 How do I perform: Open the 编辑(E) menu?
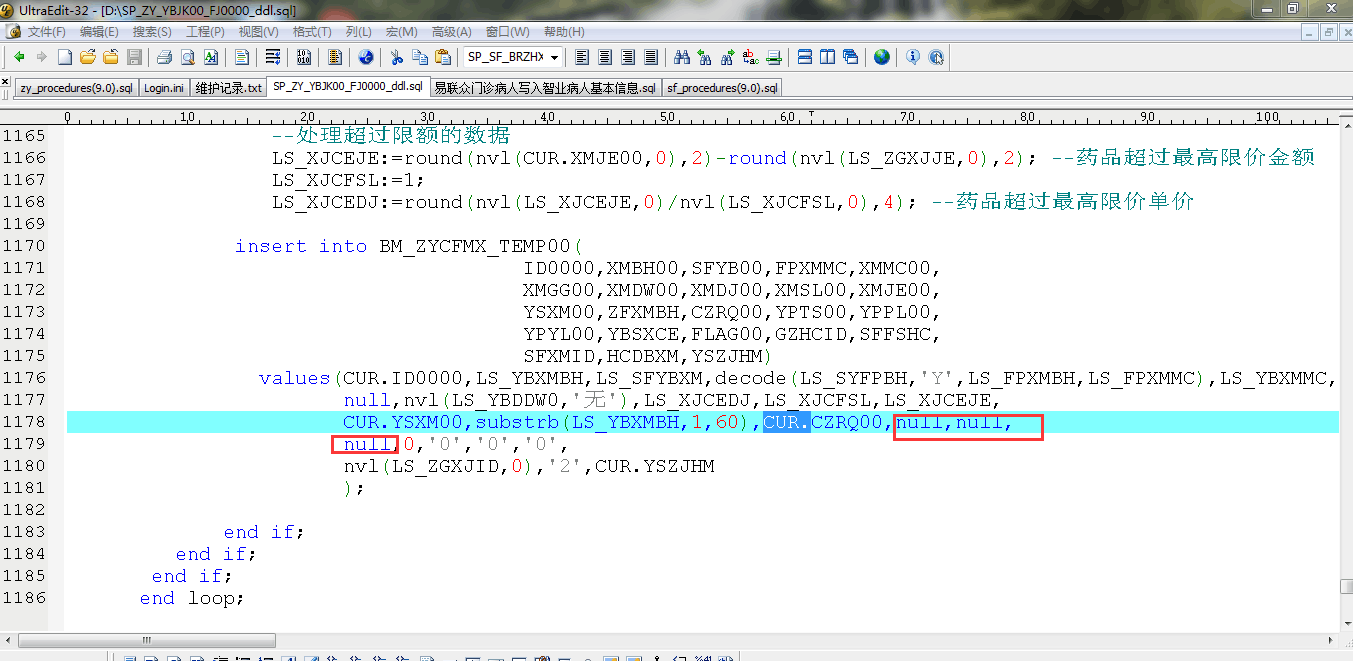[99, 32]
